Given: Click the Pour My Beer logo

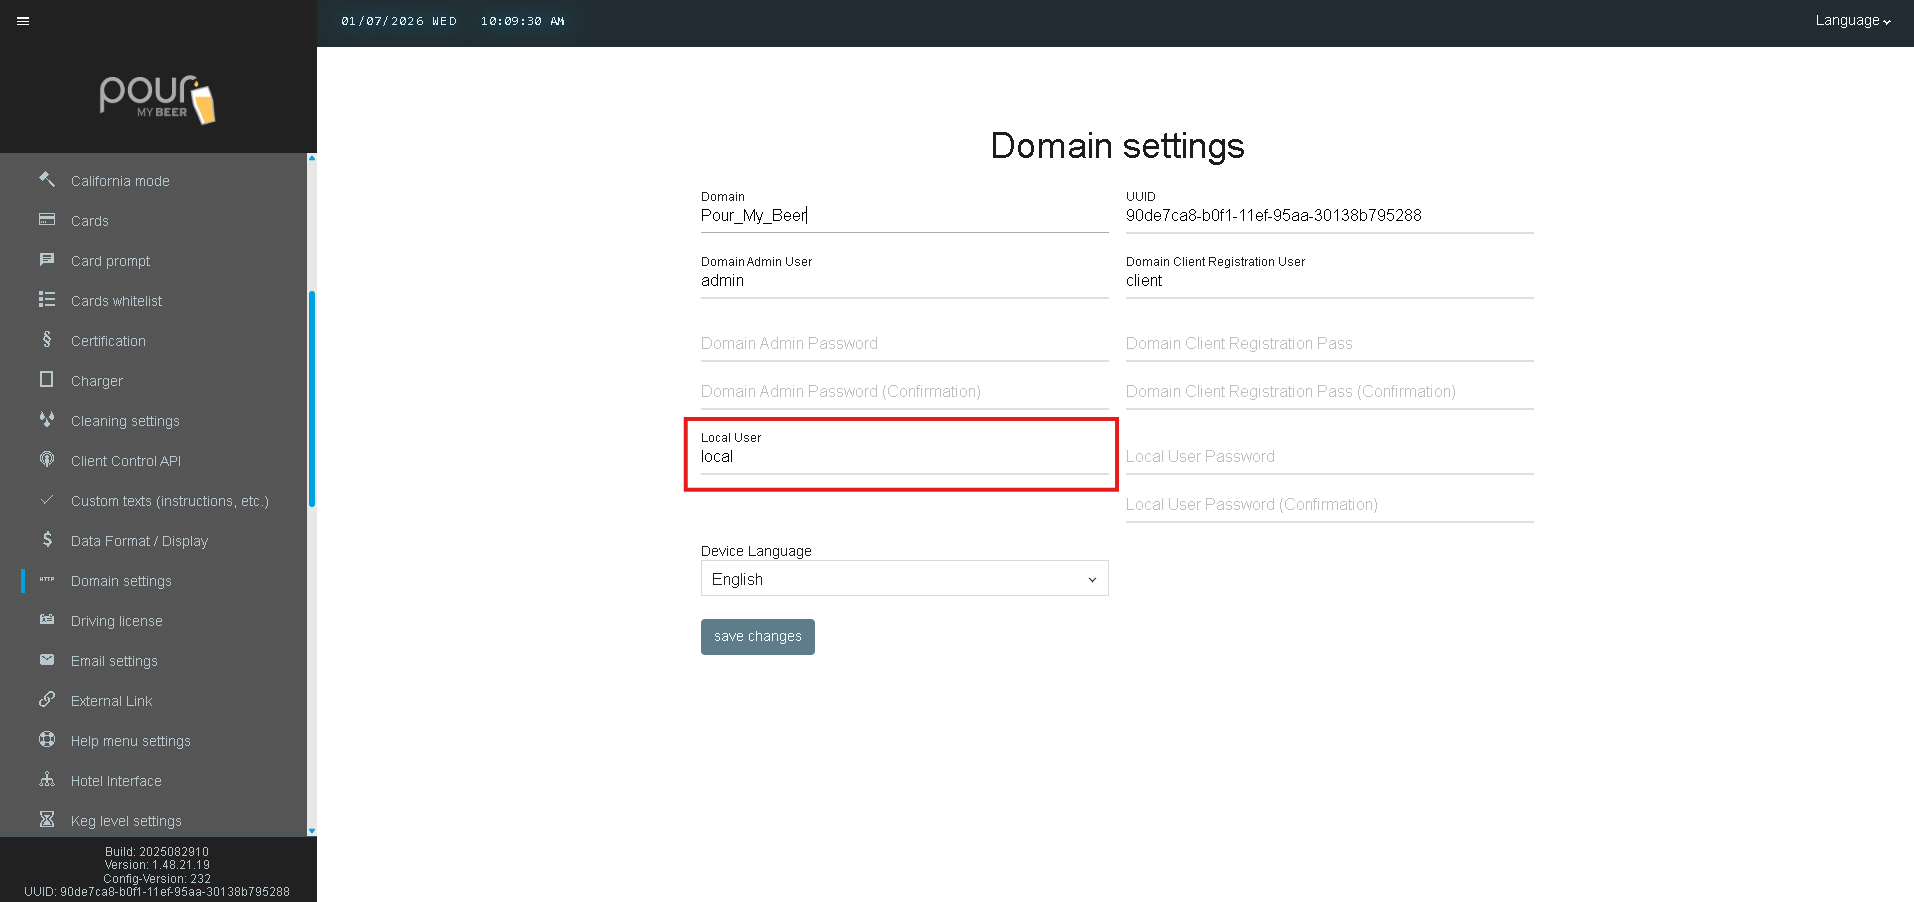Looking at the screenshot, I should [157, 99].
